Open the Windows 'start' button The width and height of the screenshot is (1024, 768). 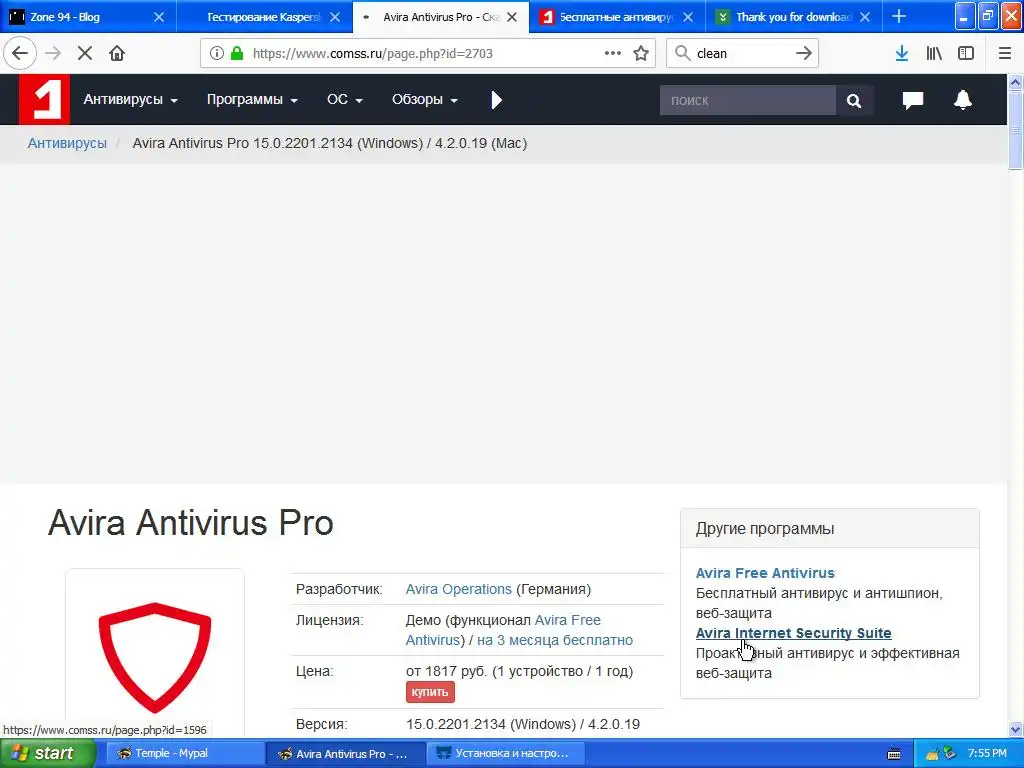point(47,753)
